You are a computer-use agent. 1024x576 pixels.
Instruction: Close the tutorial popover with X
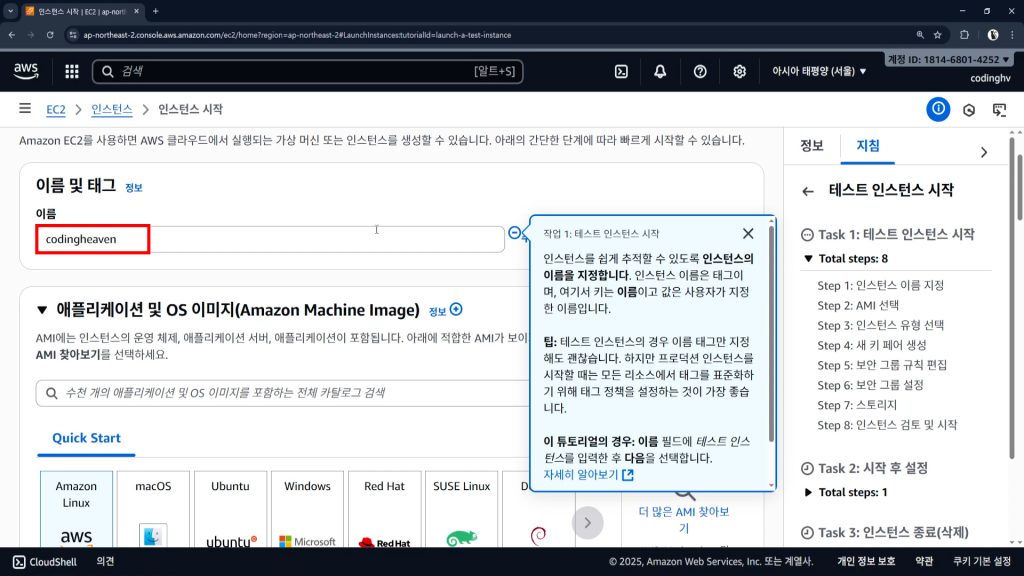[x=748, y=233]
